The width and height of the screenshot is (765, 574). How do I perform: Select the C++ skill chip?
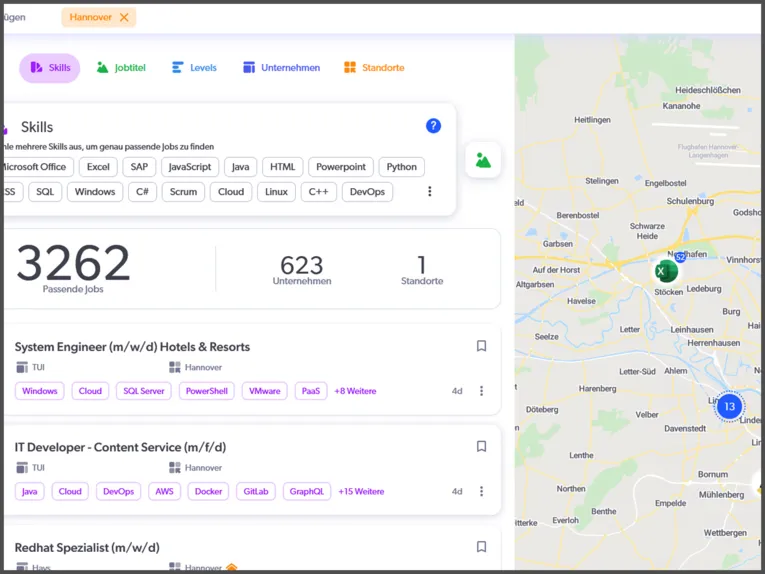[318, 192]
